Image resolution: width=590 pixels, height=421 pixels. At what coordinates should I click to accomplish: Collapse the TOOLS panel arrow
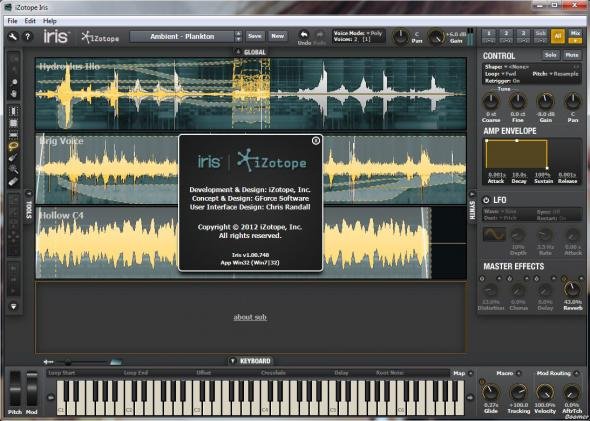click(29, 194)
